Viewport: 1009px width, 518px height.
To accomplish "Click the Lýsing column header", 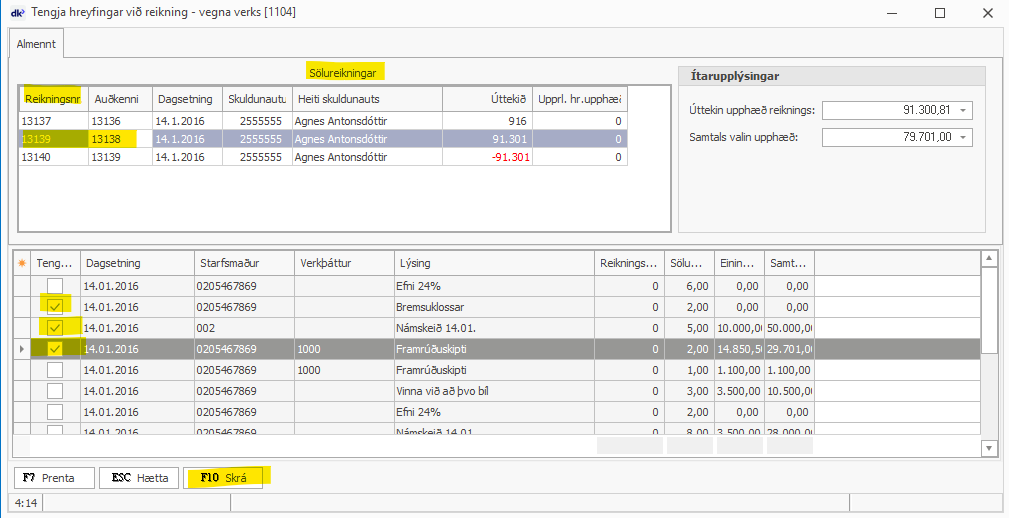I will [x=494, y=263].
